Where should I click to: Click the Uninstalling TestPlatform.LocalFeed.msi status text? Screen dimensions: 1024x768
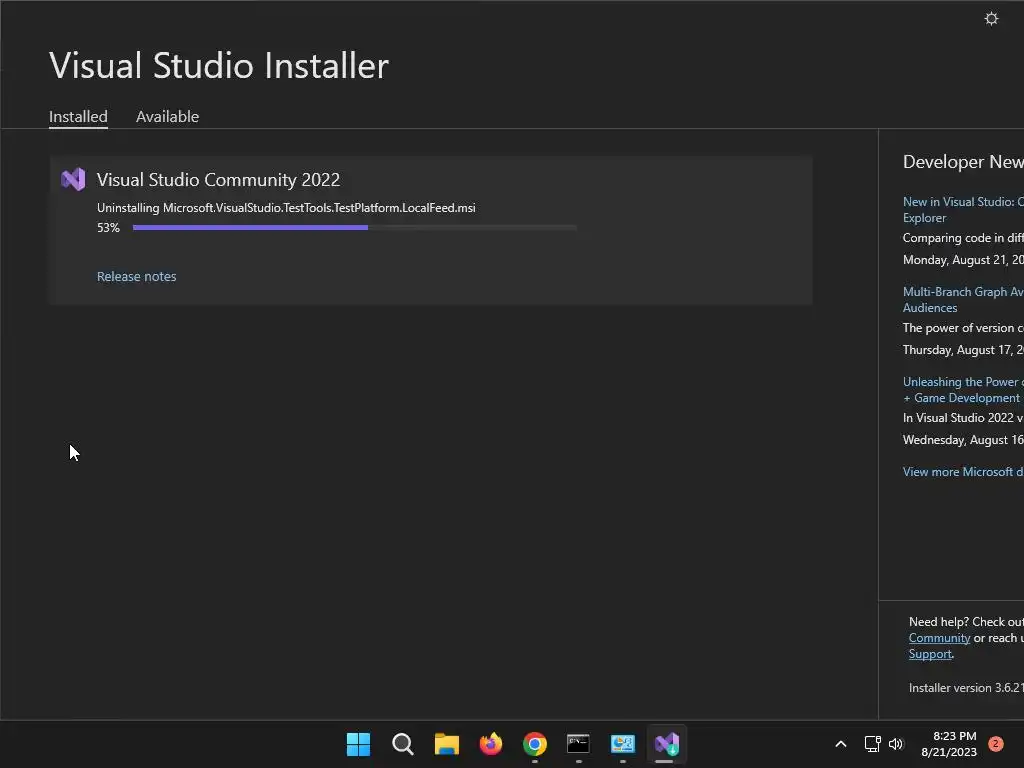click(x=286, y=208)
